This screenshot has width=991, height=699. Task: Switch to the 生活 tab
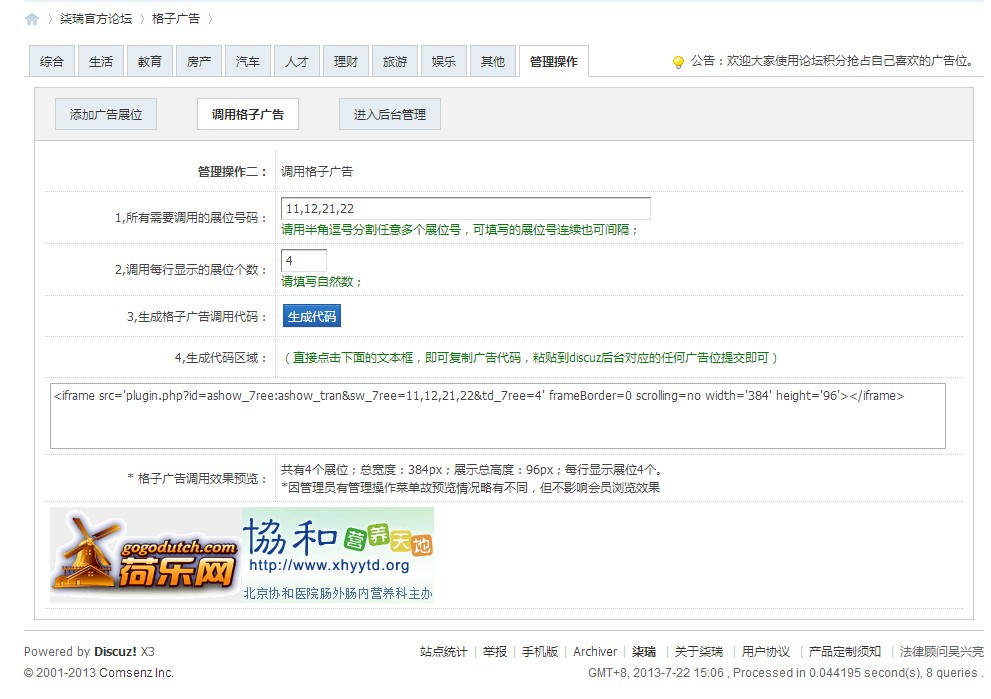click(x=101, y=62)
